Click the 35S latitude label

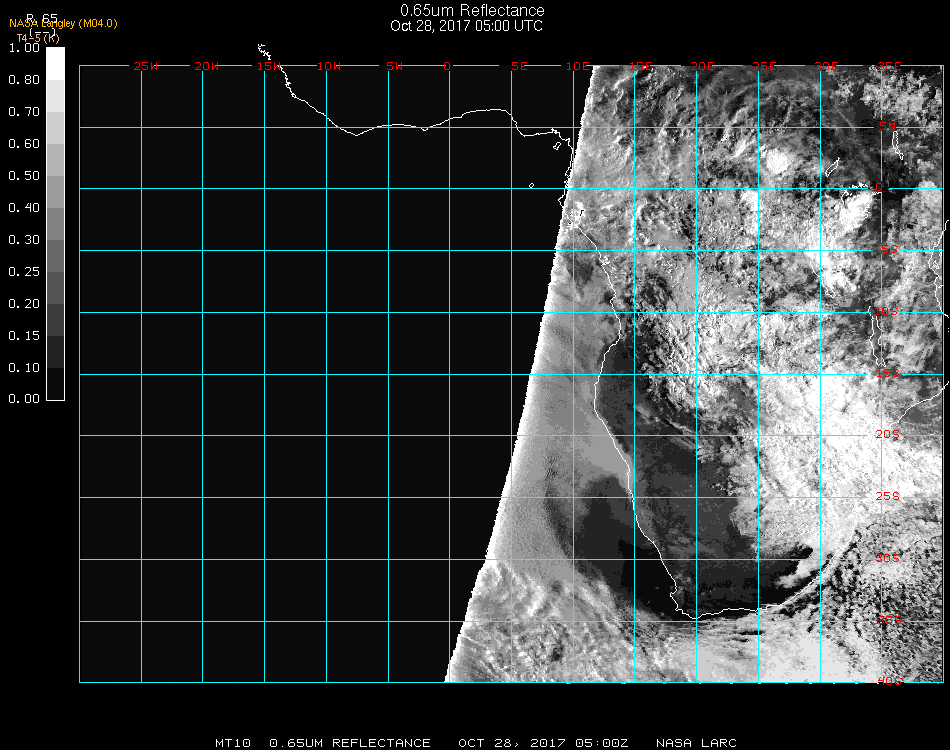[x=889, y=620]
